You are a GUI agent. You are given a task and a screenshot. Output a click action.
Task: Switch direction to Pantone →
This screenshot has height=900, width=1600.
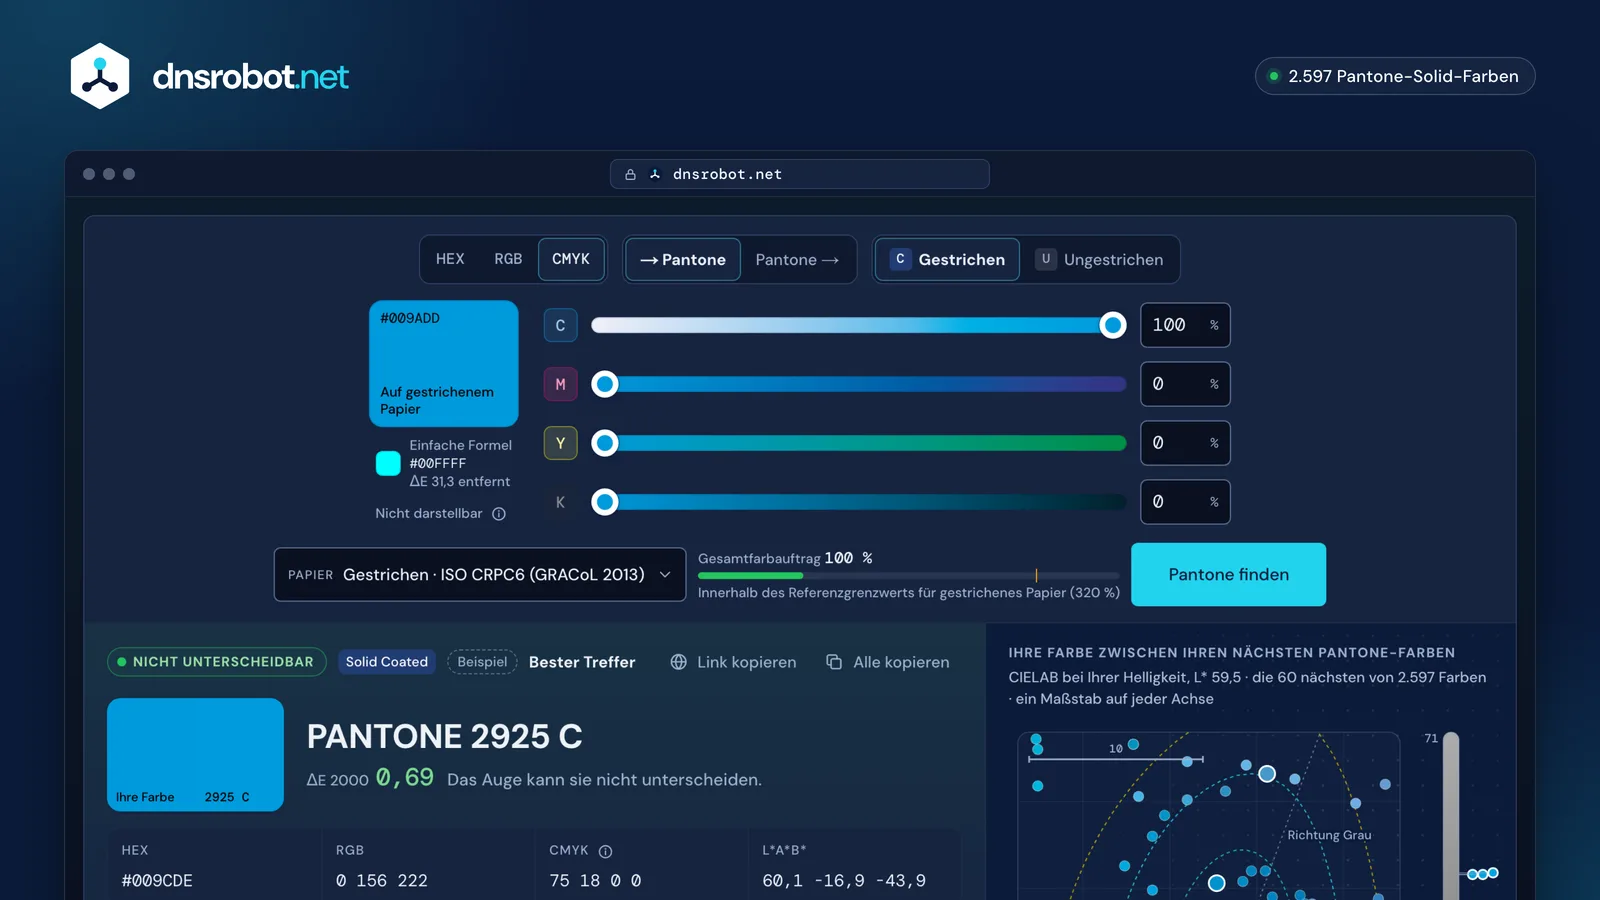click(x=797, y=260)
